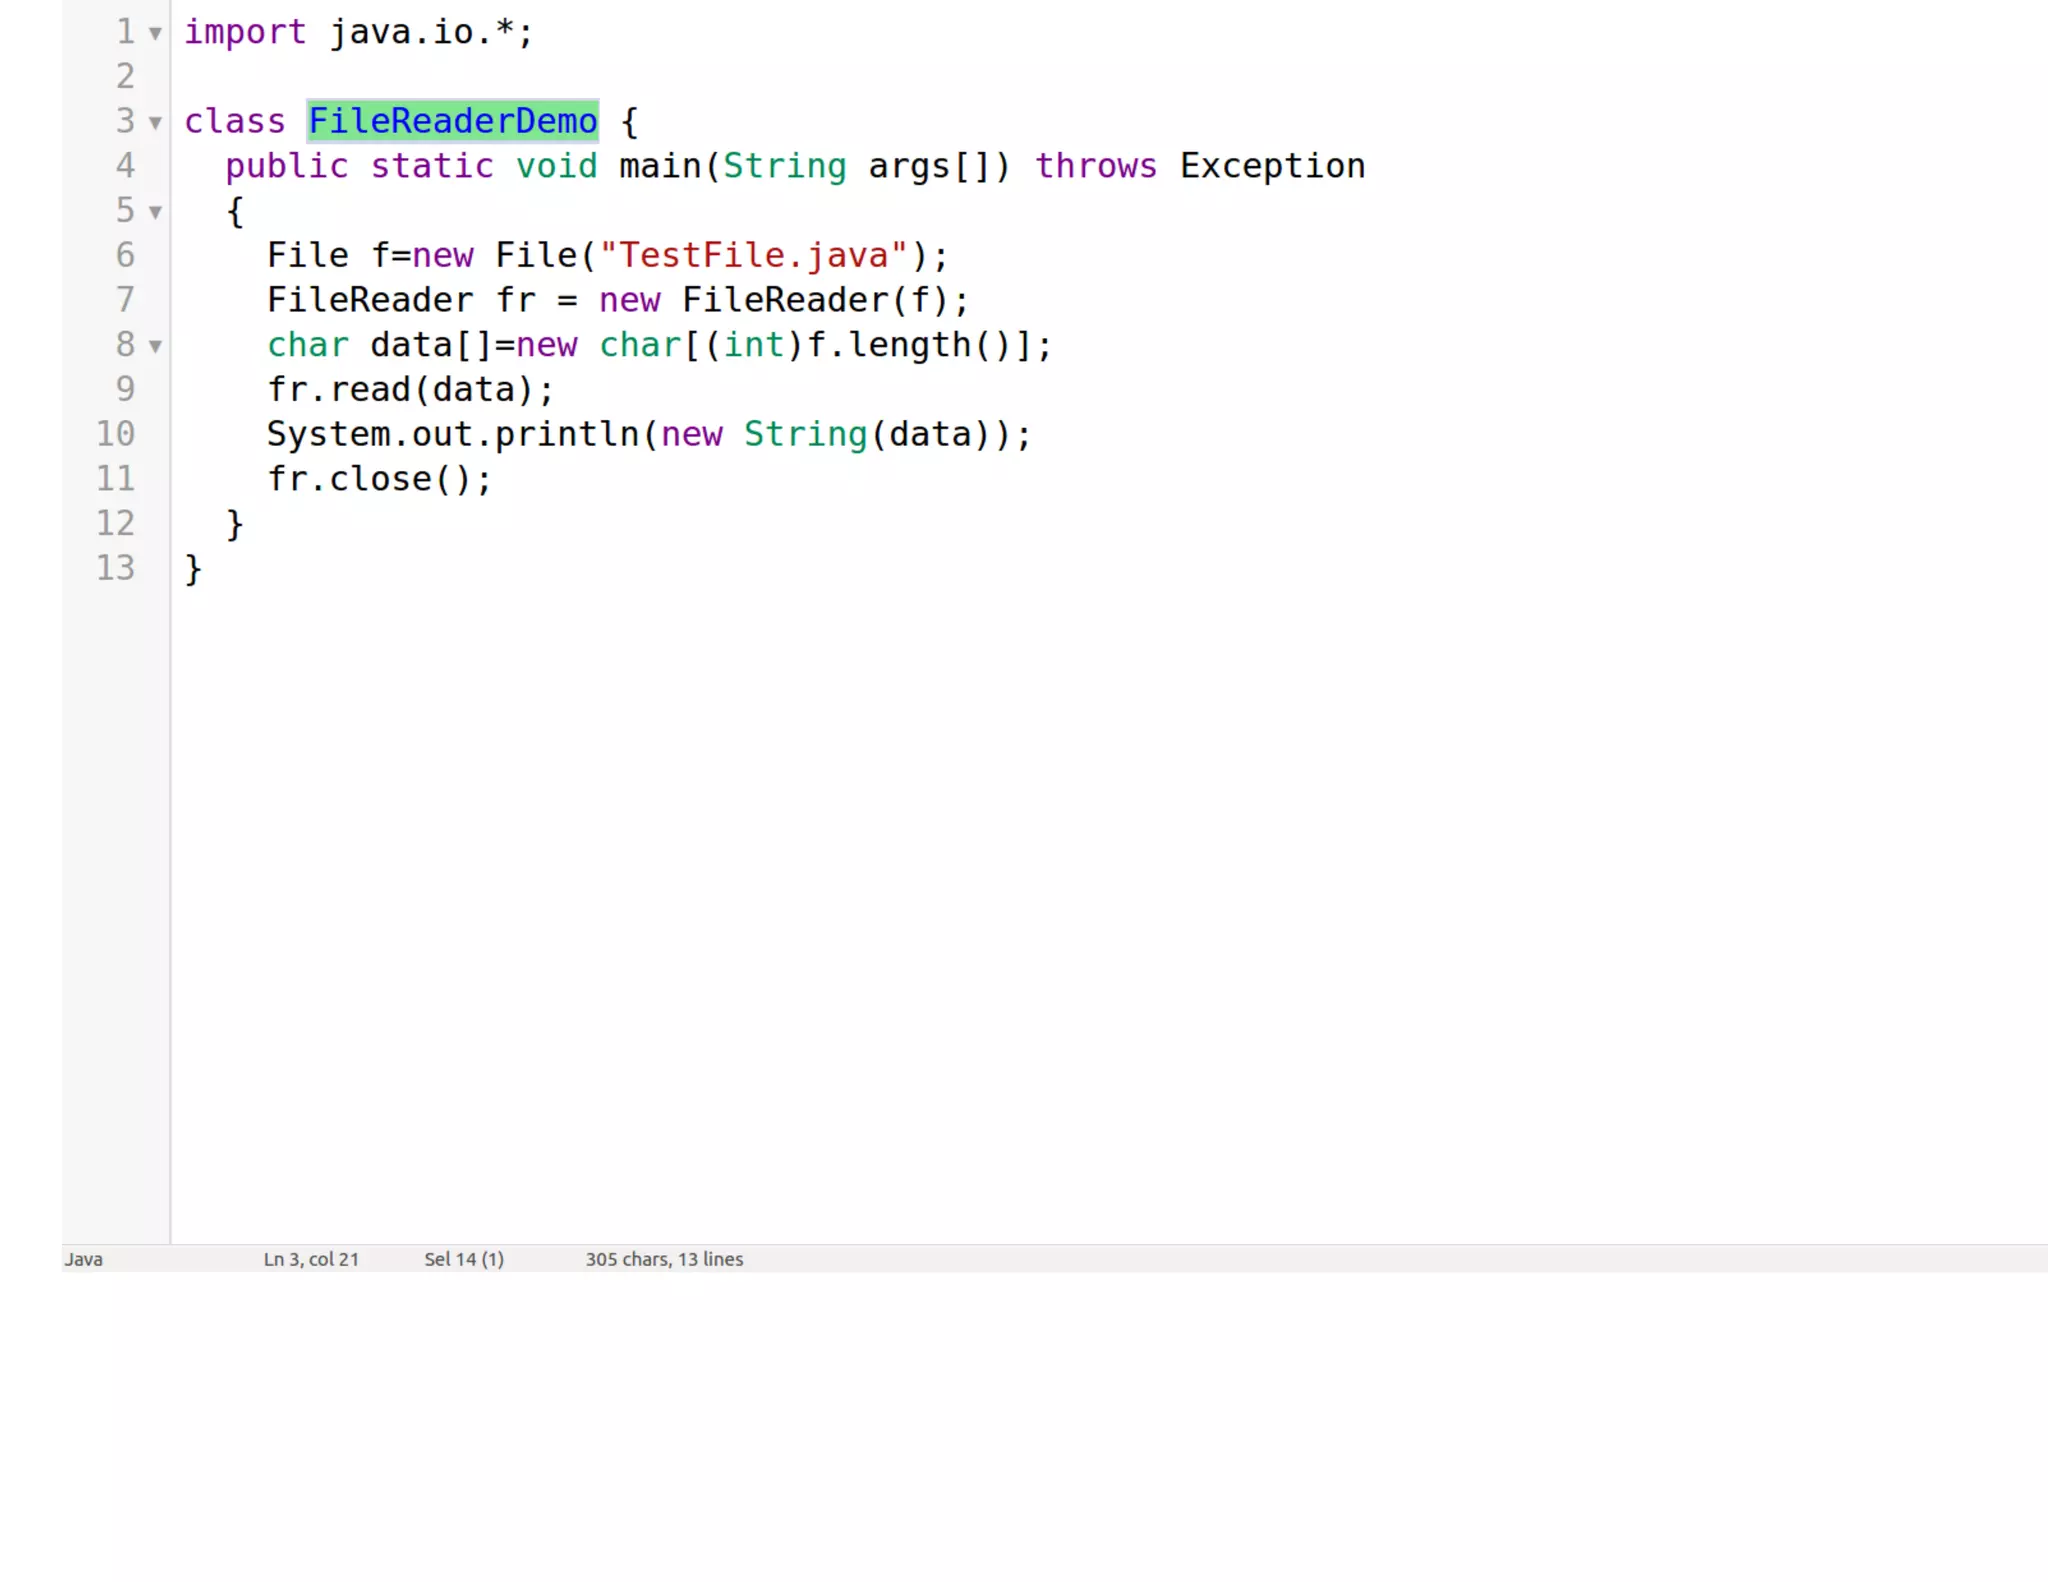Place cursor on the throws keyword
Viewport: 2048px width, 1582px height.
tap(1095, 166)
